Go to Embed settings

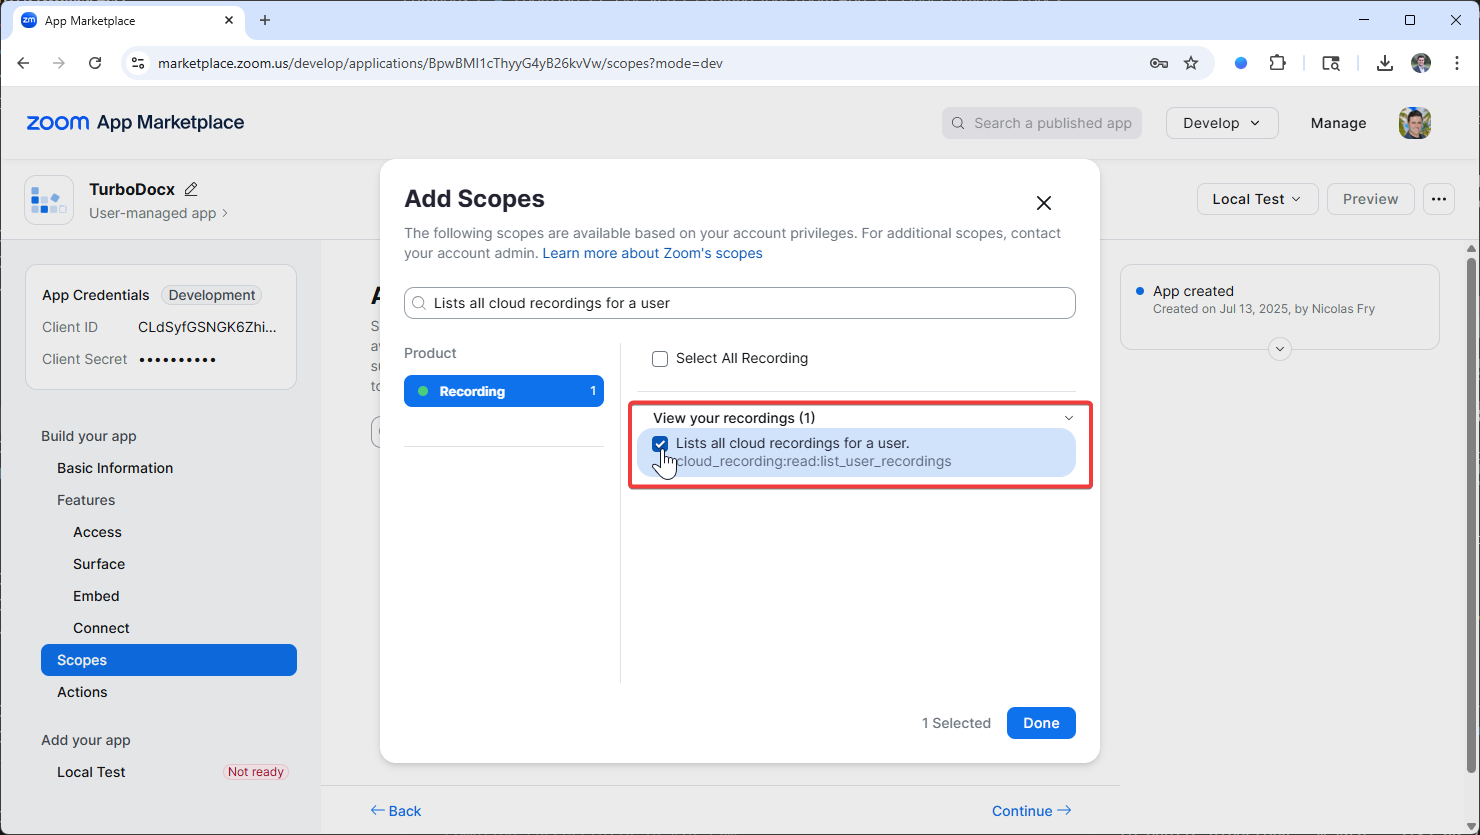pyautogui.click(x=96, y=596)
